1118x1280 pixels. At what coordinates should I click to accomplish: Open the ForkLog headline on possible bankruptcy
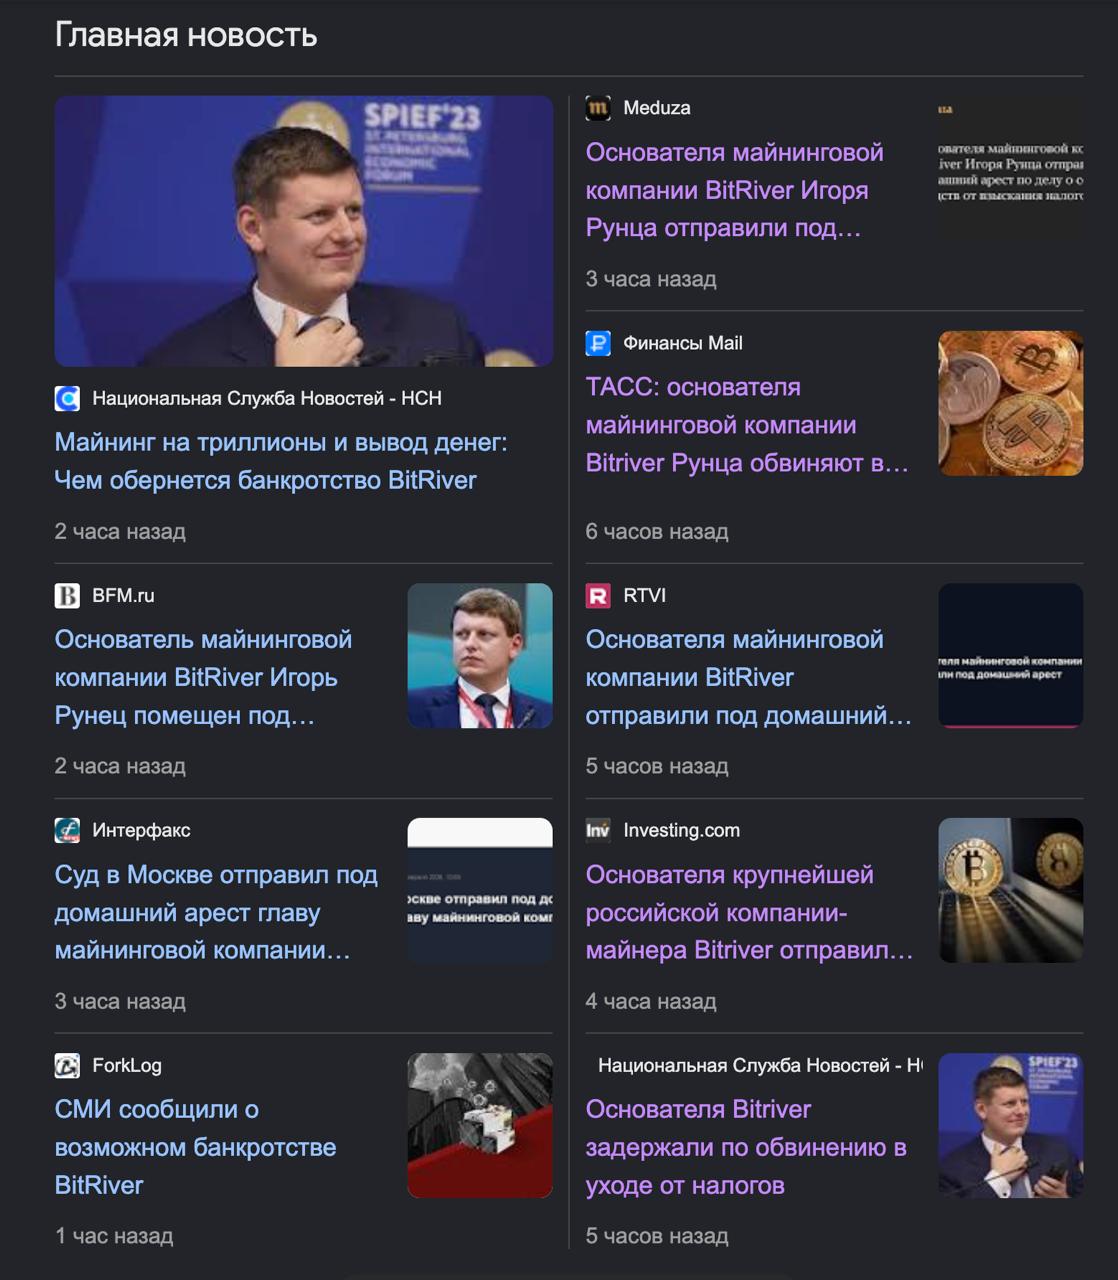tap(195, 1147)
